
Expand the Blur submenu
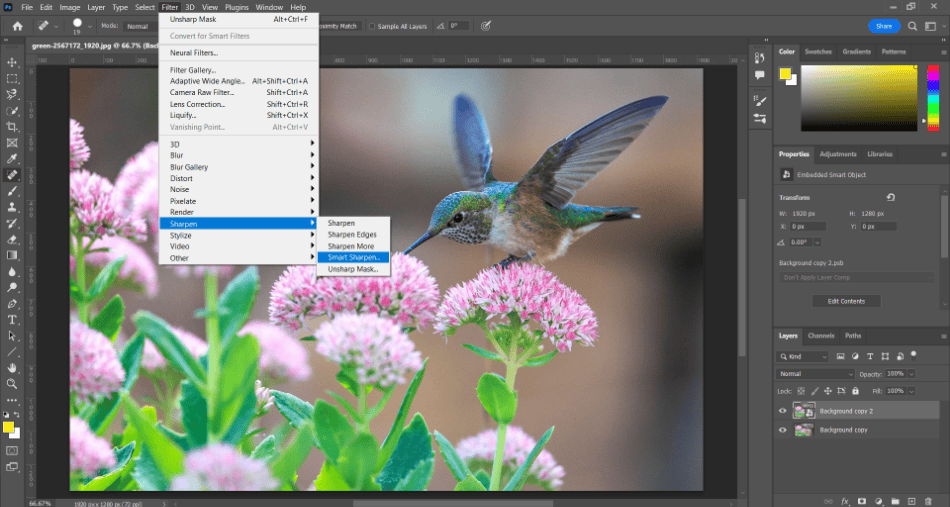pyautogui.click(x=239, y=156)
